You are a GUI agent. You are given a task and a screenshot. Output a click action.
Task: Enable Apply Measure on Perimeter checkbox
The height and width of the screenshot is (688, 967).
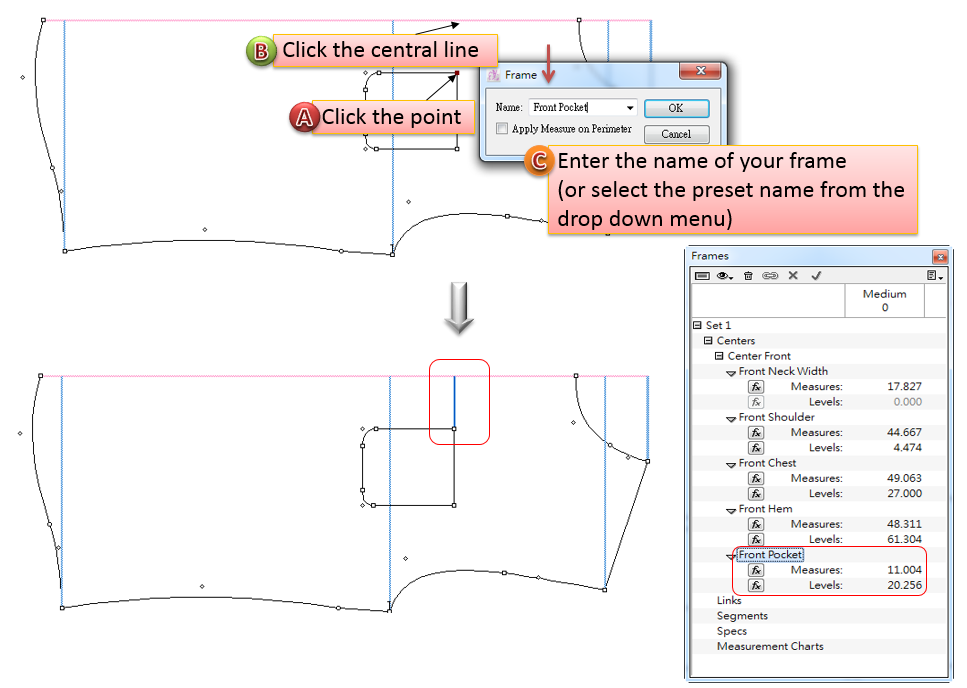coord(503,129)
